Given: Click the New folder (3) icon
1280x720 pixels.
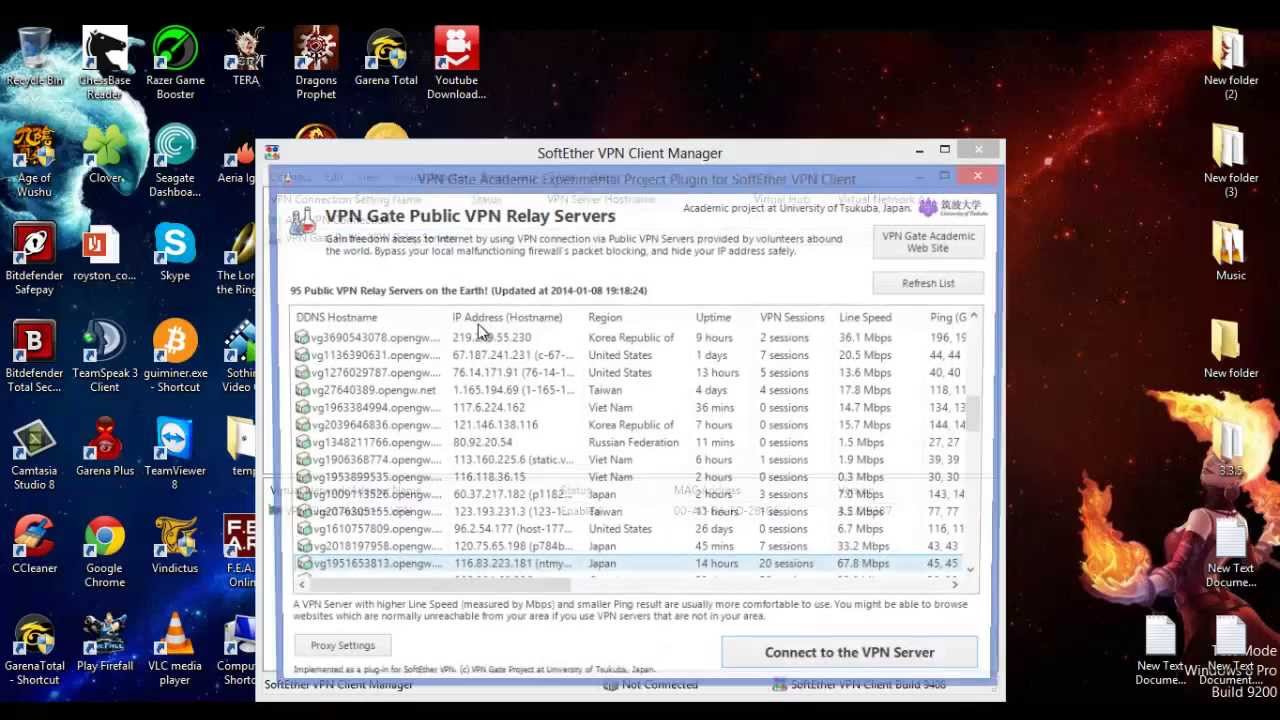Looking at the screenshot, I should pos(1230,161).
